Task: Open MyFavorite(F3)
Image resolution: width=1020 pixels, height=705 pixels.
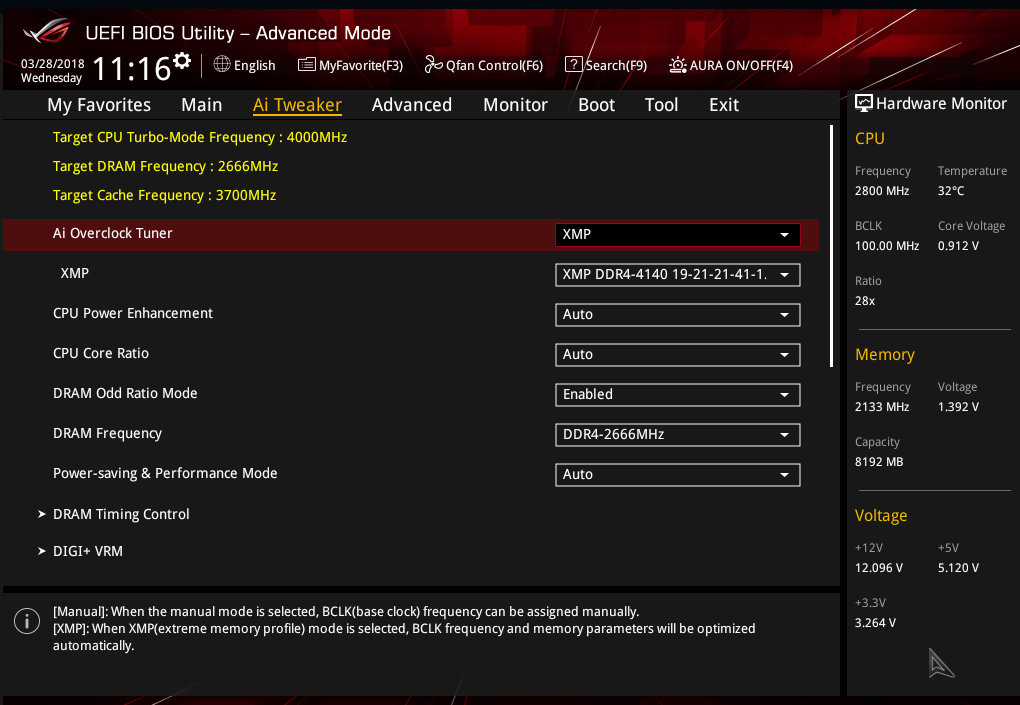Action: tap(361, 66)
